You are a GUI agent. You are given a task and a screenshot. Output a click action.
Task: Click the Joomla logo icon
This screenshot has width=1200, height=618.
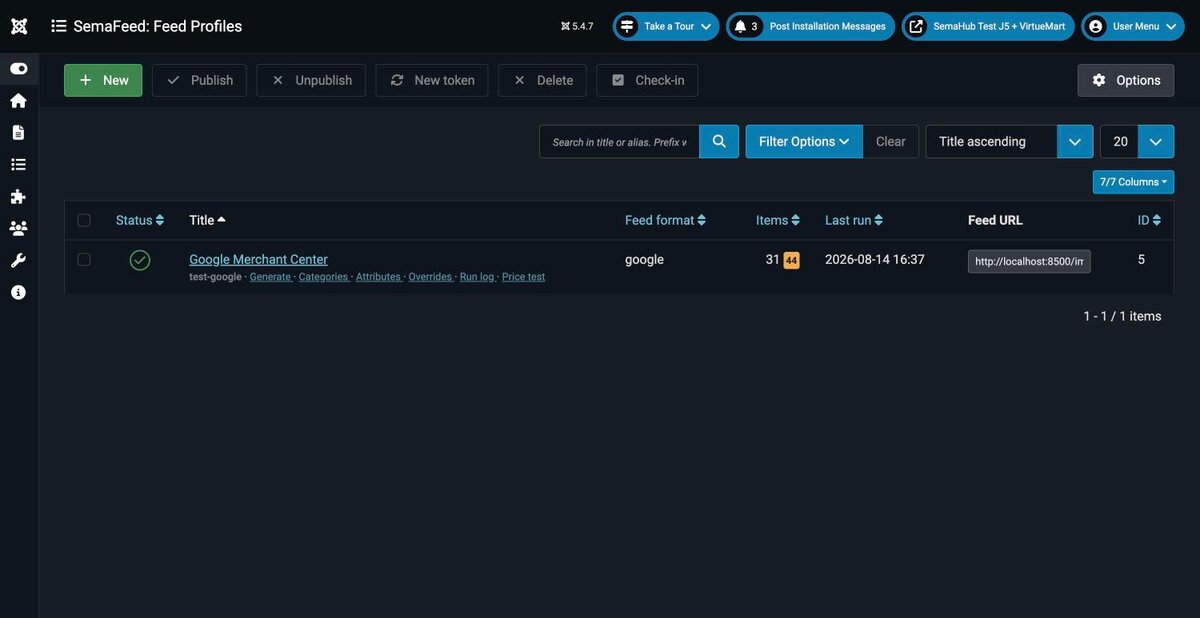click(18, 26)
